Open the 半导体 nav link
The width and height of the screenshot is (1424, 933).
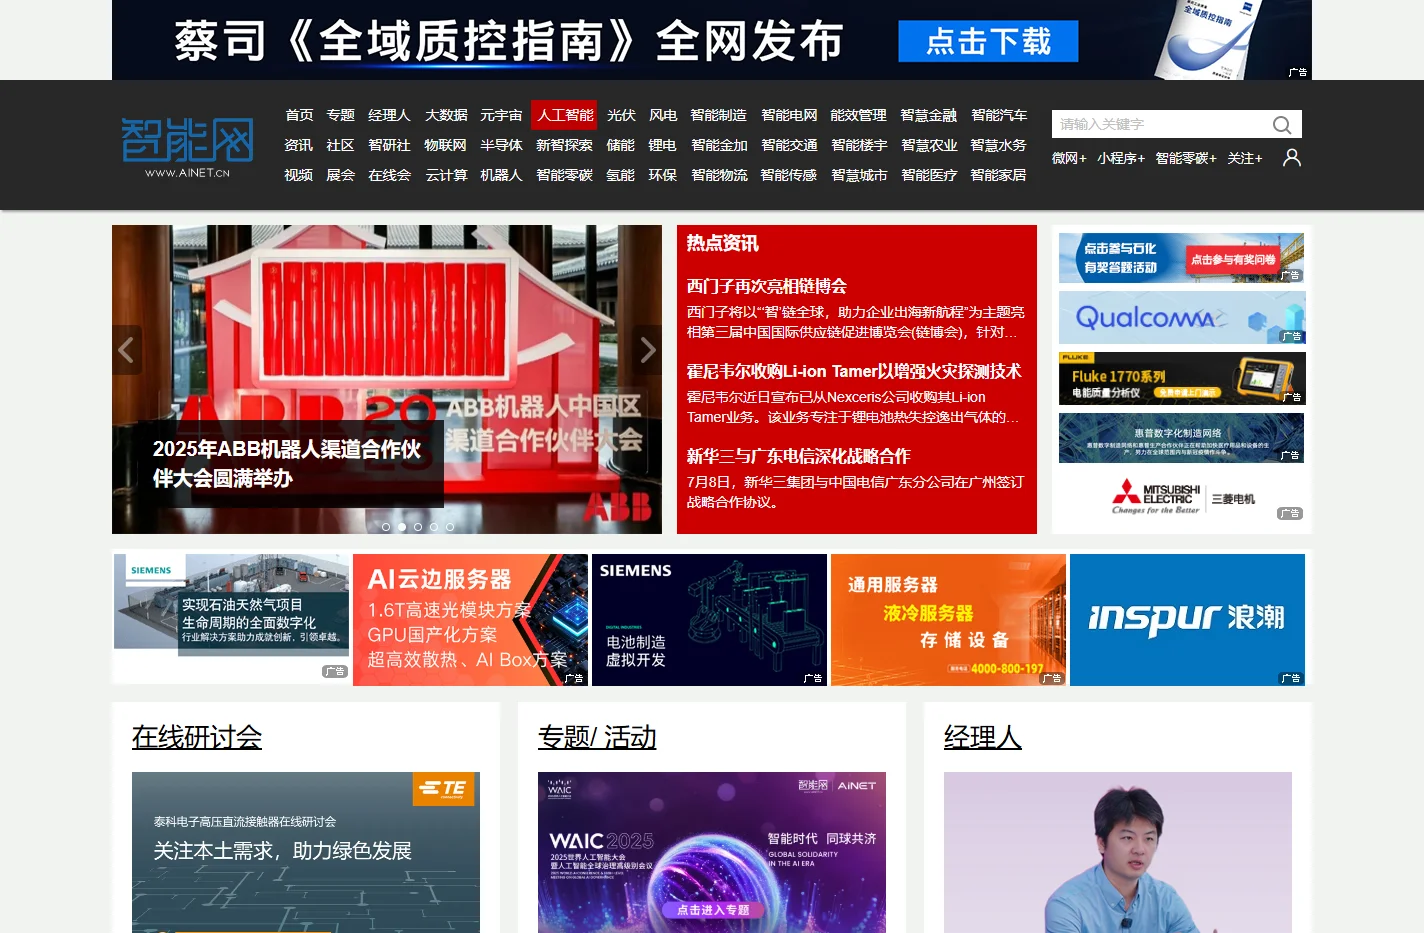(501, 145)
